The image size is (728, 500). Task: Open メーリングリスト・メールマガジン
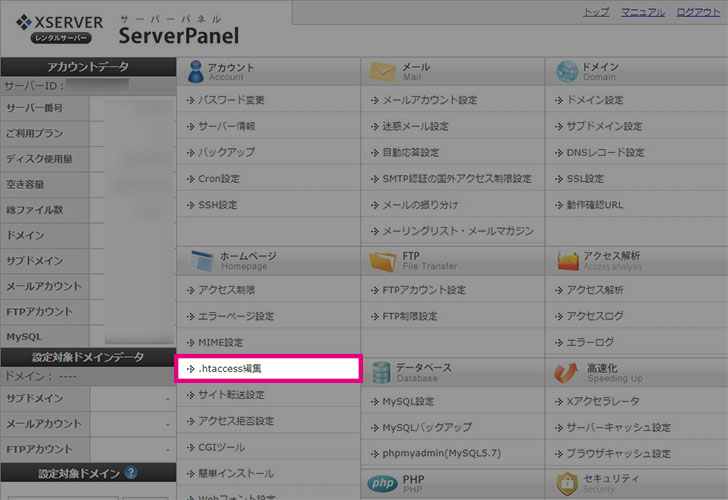pyautogui.click(x=458, y=231)
